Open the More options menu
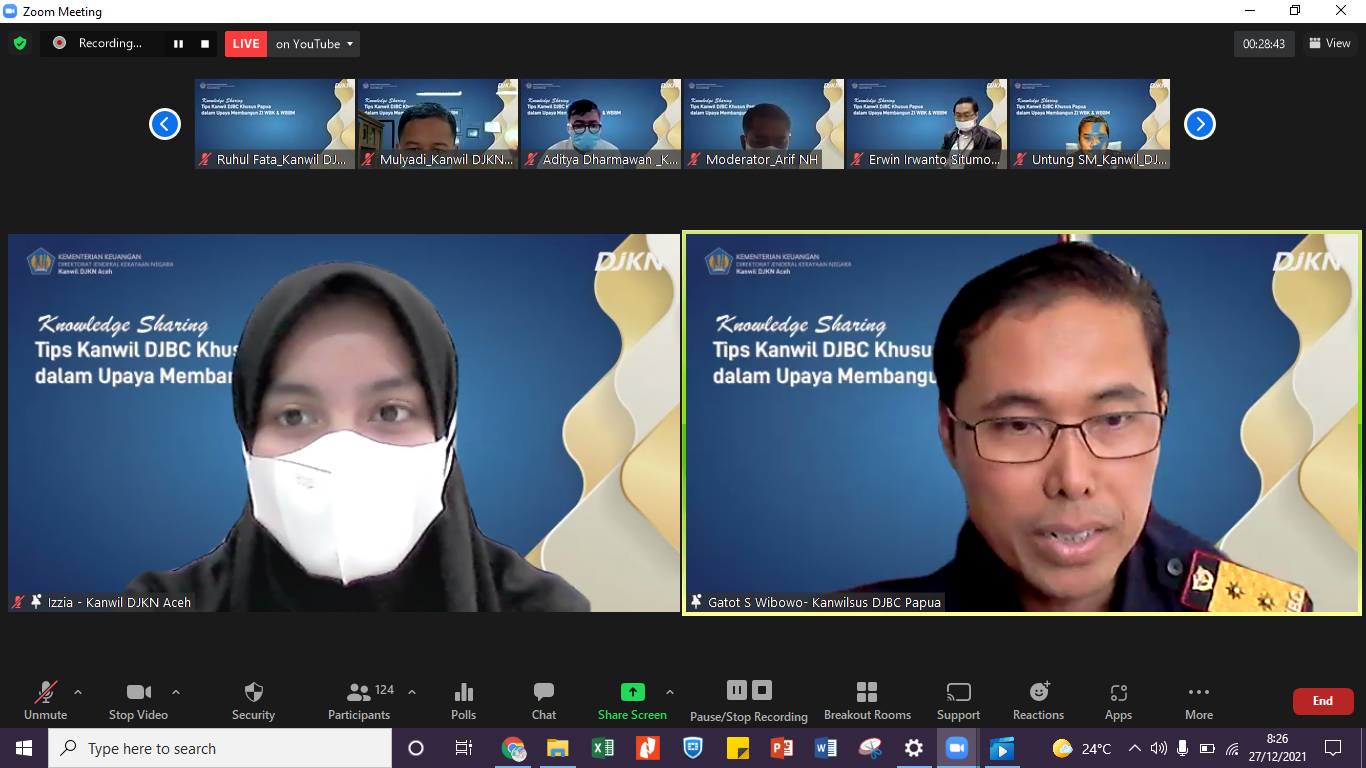Viewport: 1366px width, 768px height. click(x=1198, y=700)
